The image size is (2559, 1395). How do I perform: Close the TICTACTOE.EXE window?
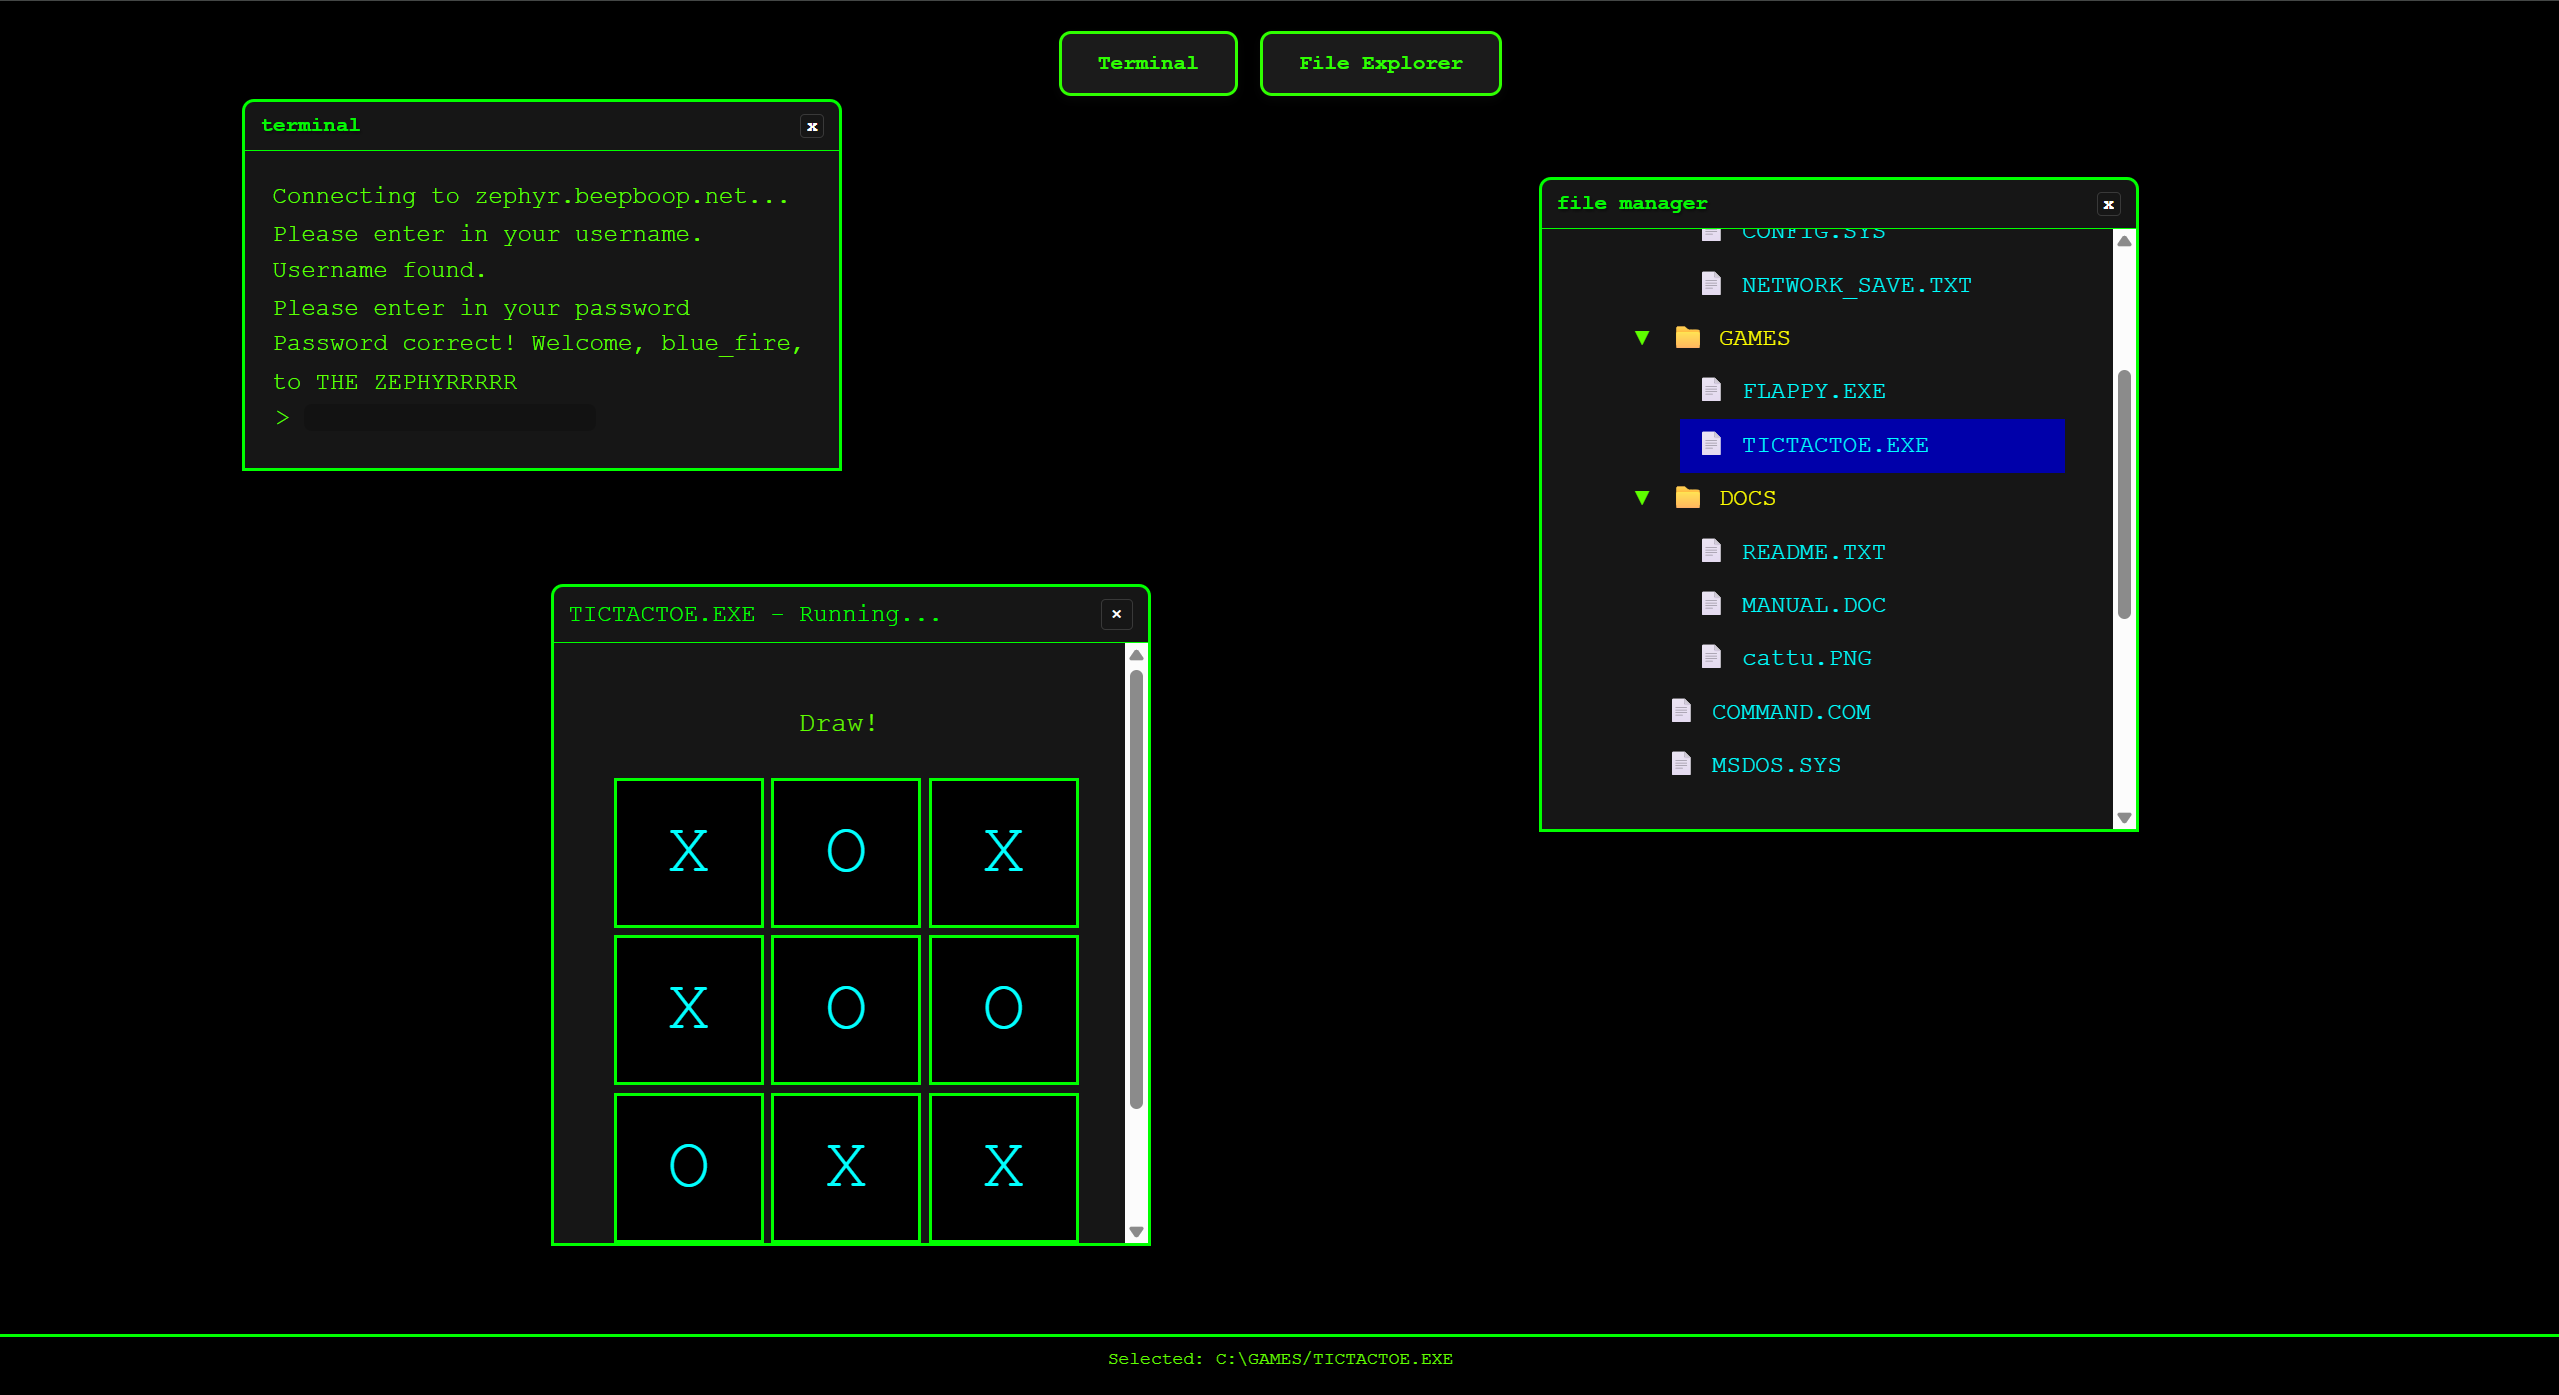tap(1116, 614)
